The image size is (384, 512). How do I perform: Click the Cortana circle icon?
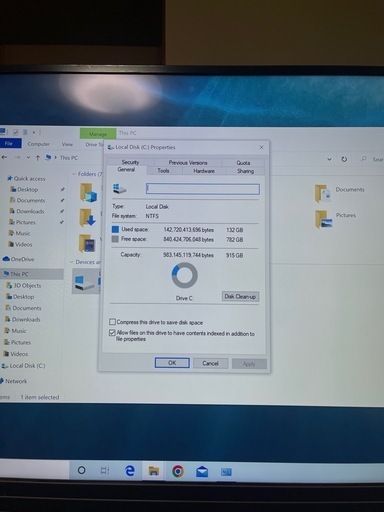[x=81, y=470]
